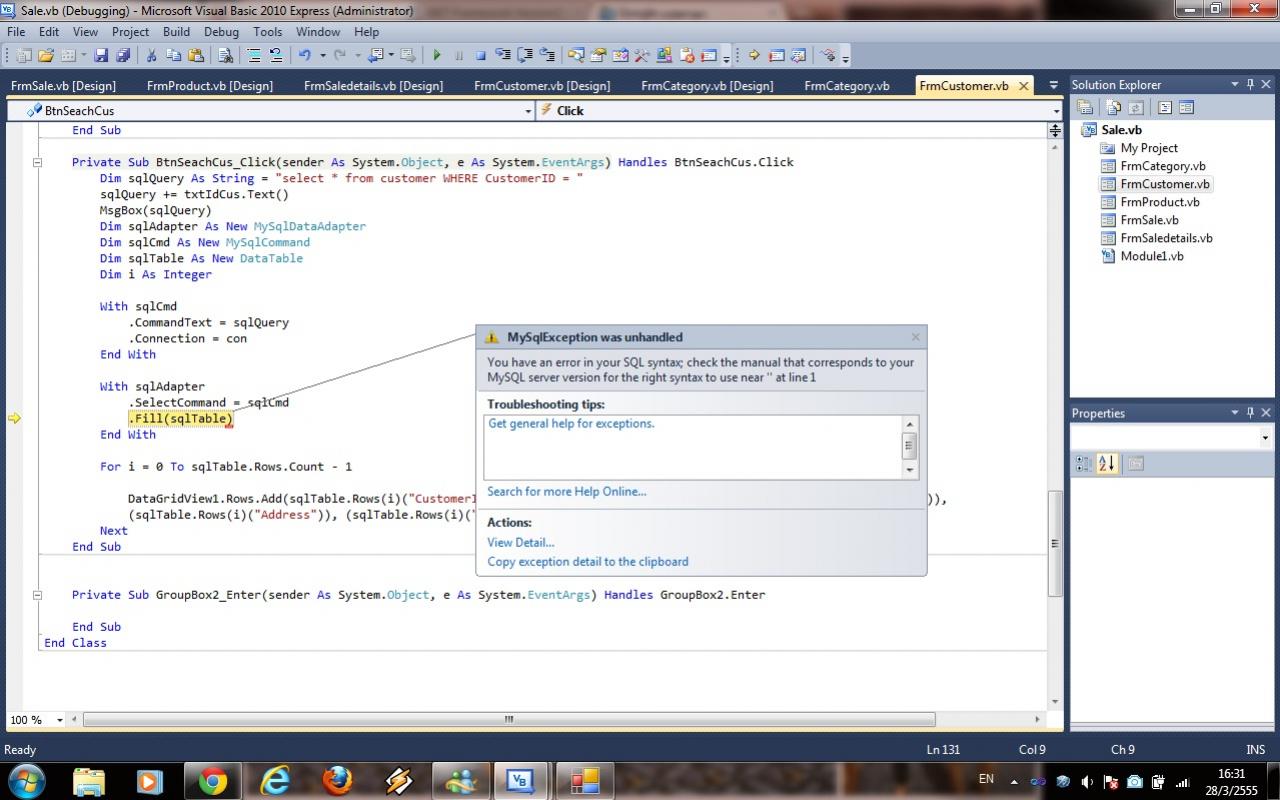
Task: Click the horizontal code editor scrollbar
Action: [x=509, y=719]
